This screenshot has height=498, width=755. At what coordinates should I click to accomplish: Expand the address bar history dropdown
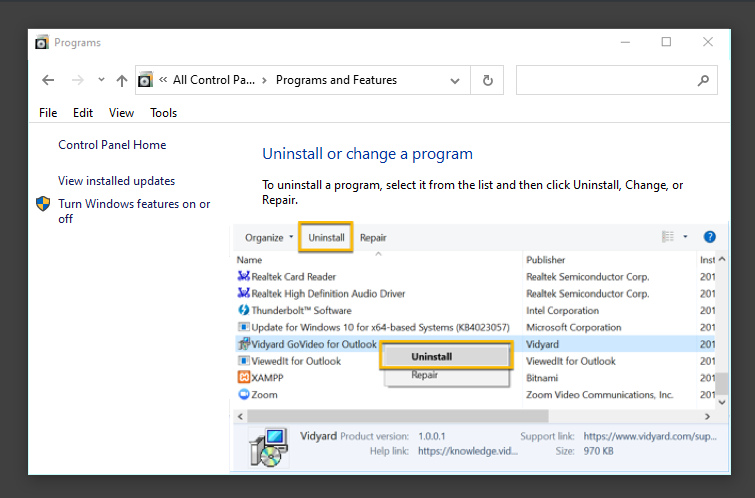coord(455,81)
